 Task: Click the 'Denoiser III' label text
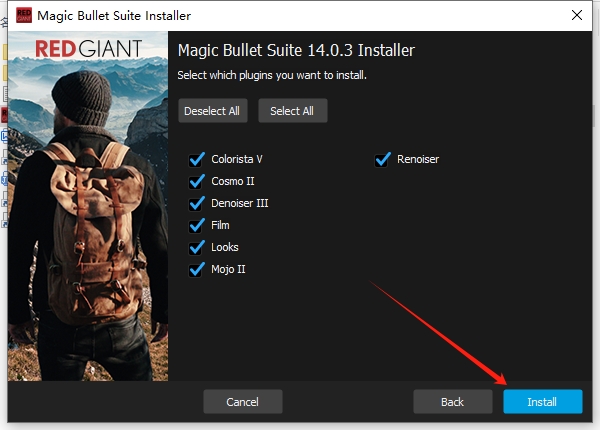pos(240,203)
